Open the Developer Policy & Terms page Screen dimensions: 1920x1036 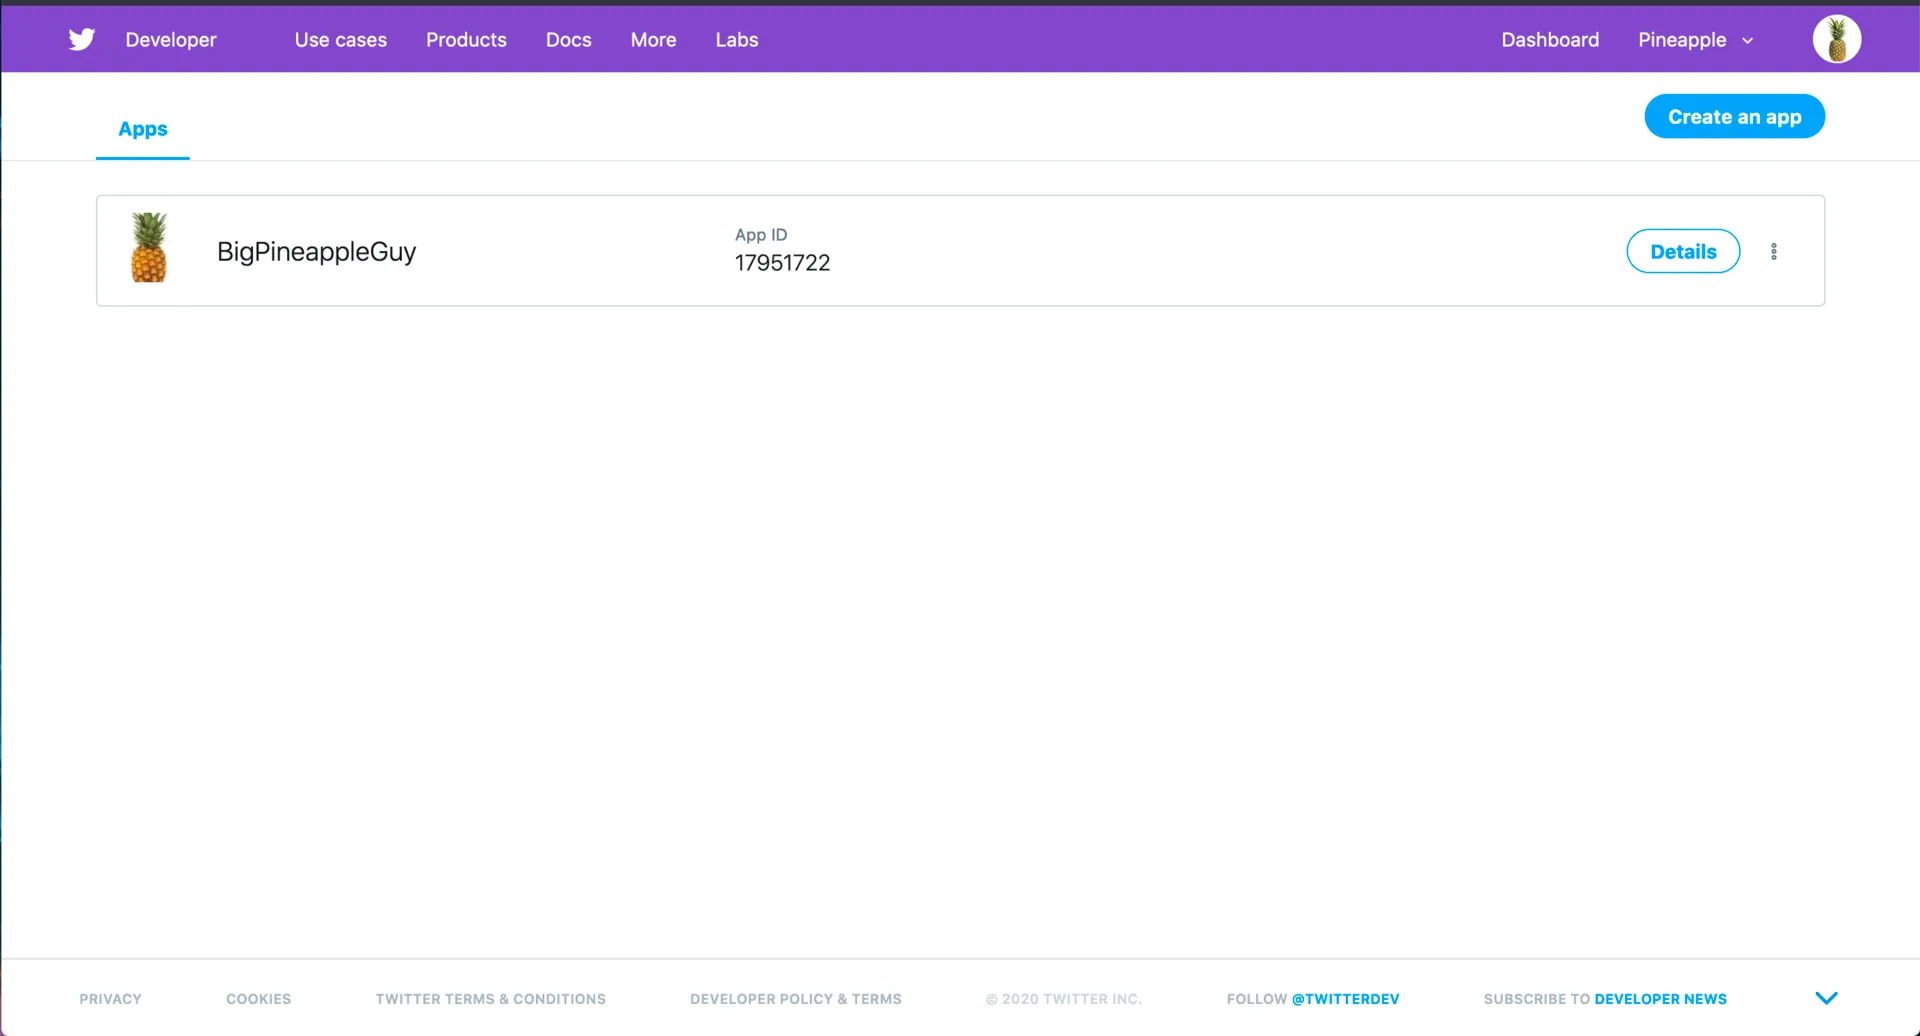coord(795,998)
